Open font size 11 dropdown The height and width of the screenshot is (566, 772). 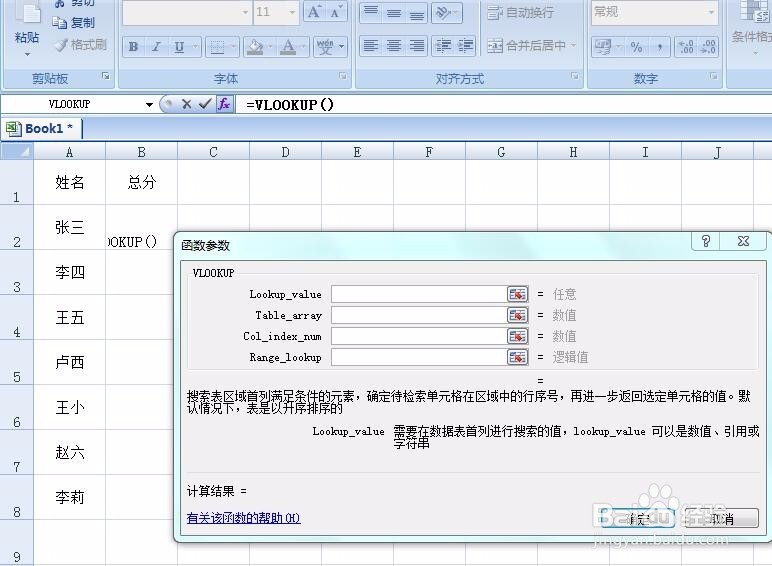click(x=292, y=12)
